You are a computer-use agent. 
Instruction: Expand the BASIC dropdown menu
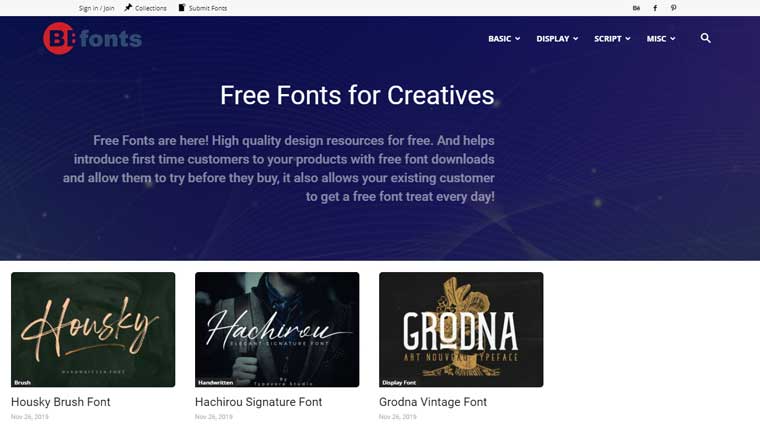tap(504, 39)
